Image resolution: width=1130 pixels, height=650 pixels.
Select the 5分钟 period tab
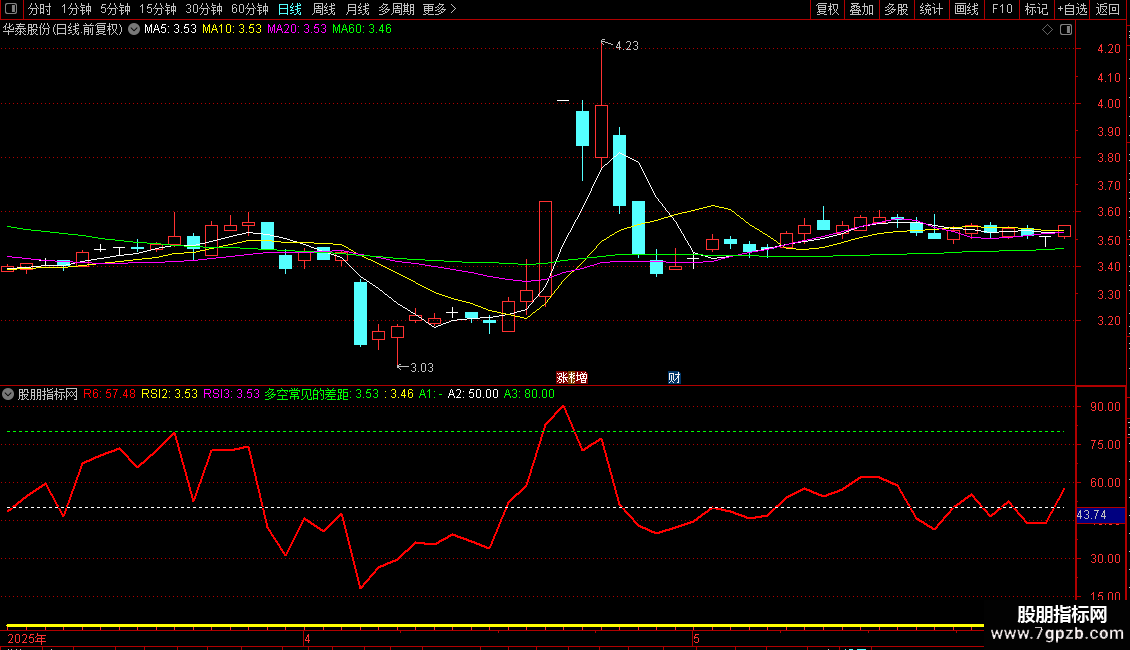click(115, 9)
